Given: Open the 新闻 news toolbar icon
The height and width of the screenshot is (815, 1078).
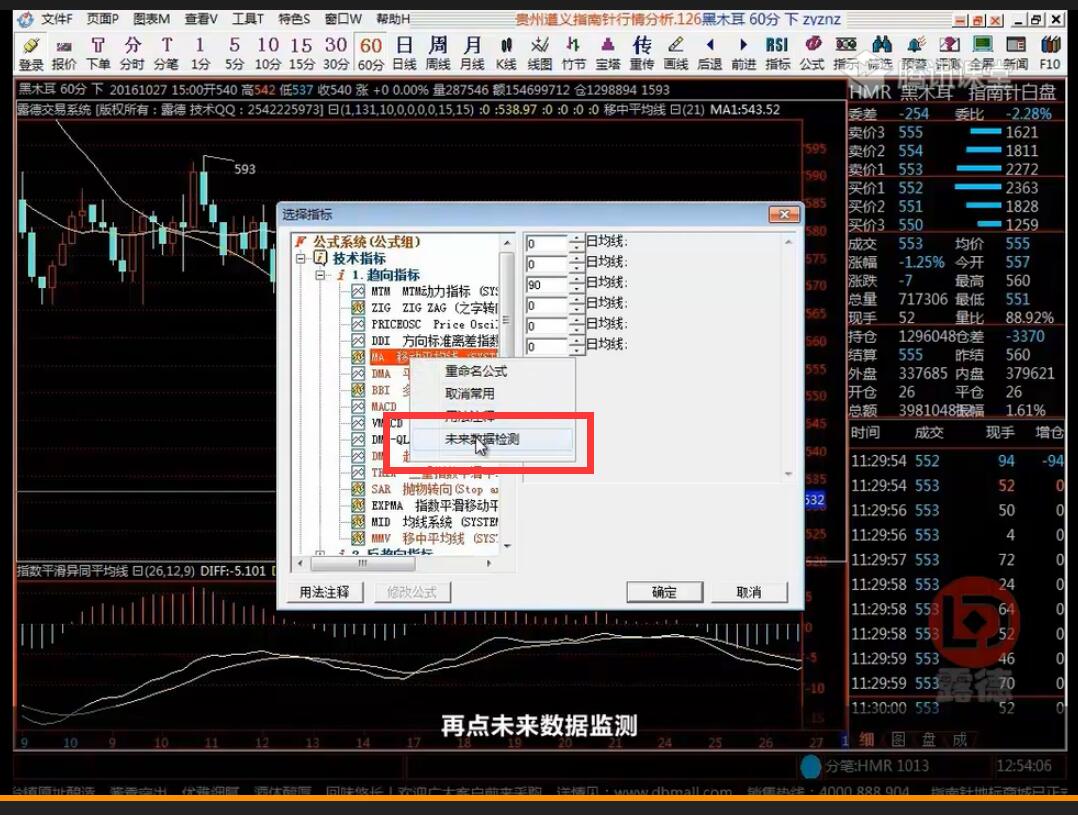Looking at the screenshot, I should 1015,53.
